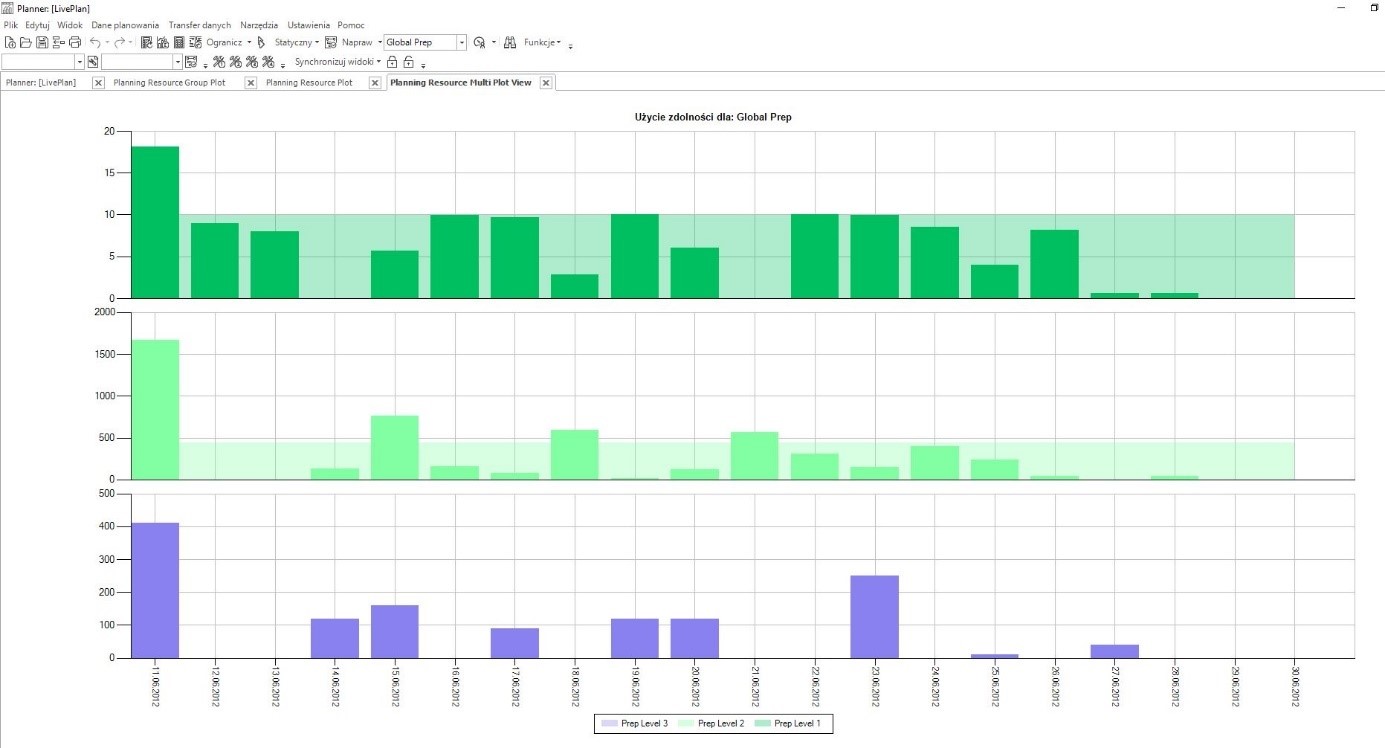Click the percent icon numbered 1
This screenshot has height=748, width=1385.
tap(220, 62)
